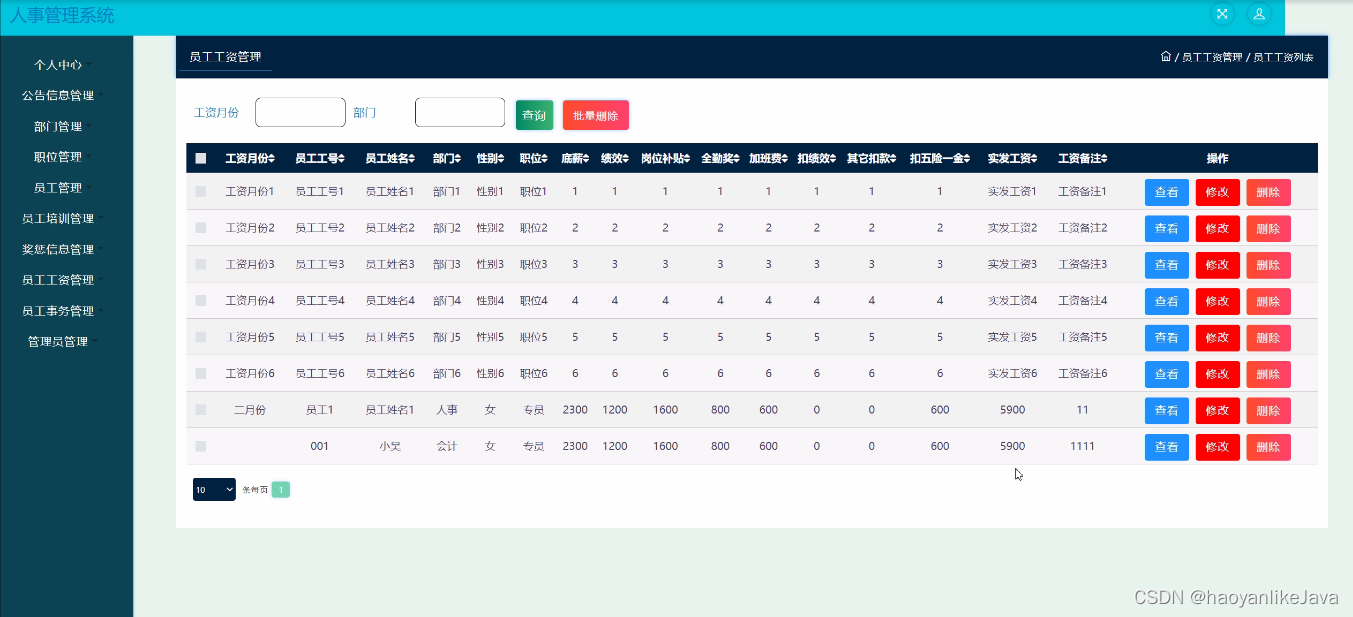Open 员工事务管理 sidebar menu
Screen dimensions: 1353x617
click(x=62, y=311)
